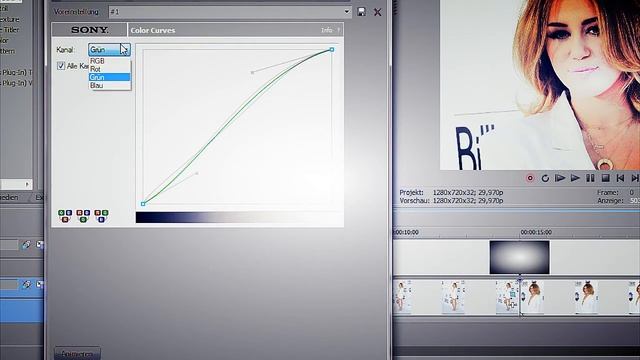This screenshot has height=360, width=640.
Task: Select the generated vignette clip on timeline
Action: click(x=519, y=257)
